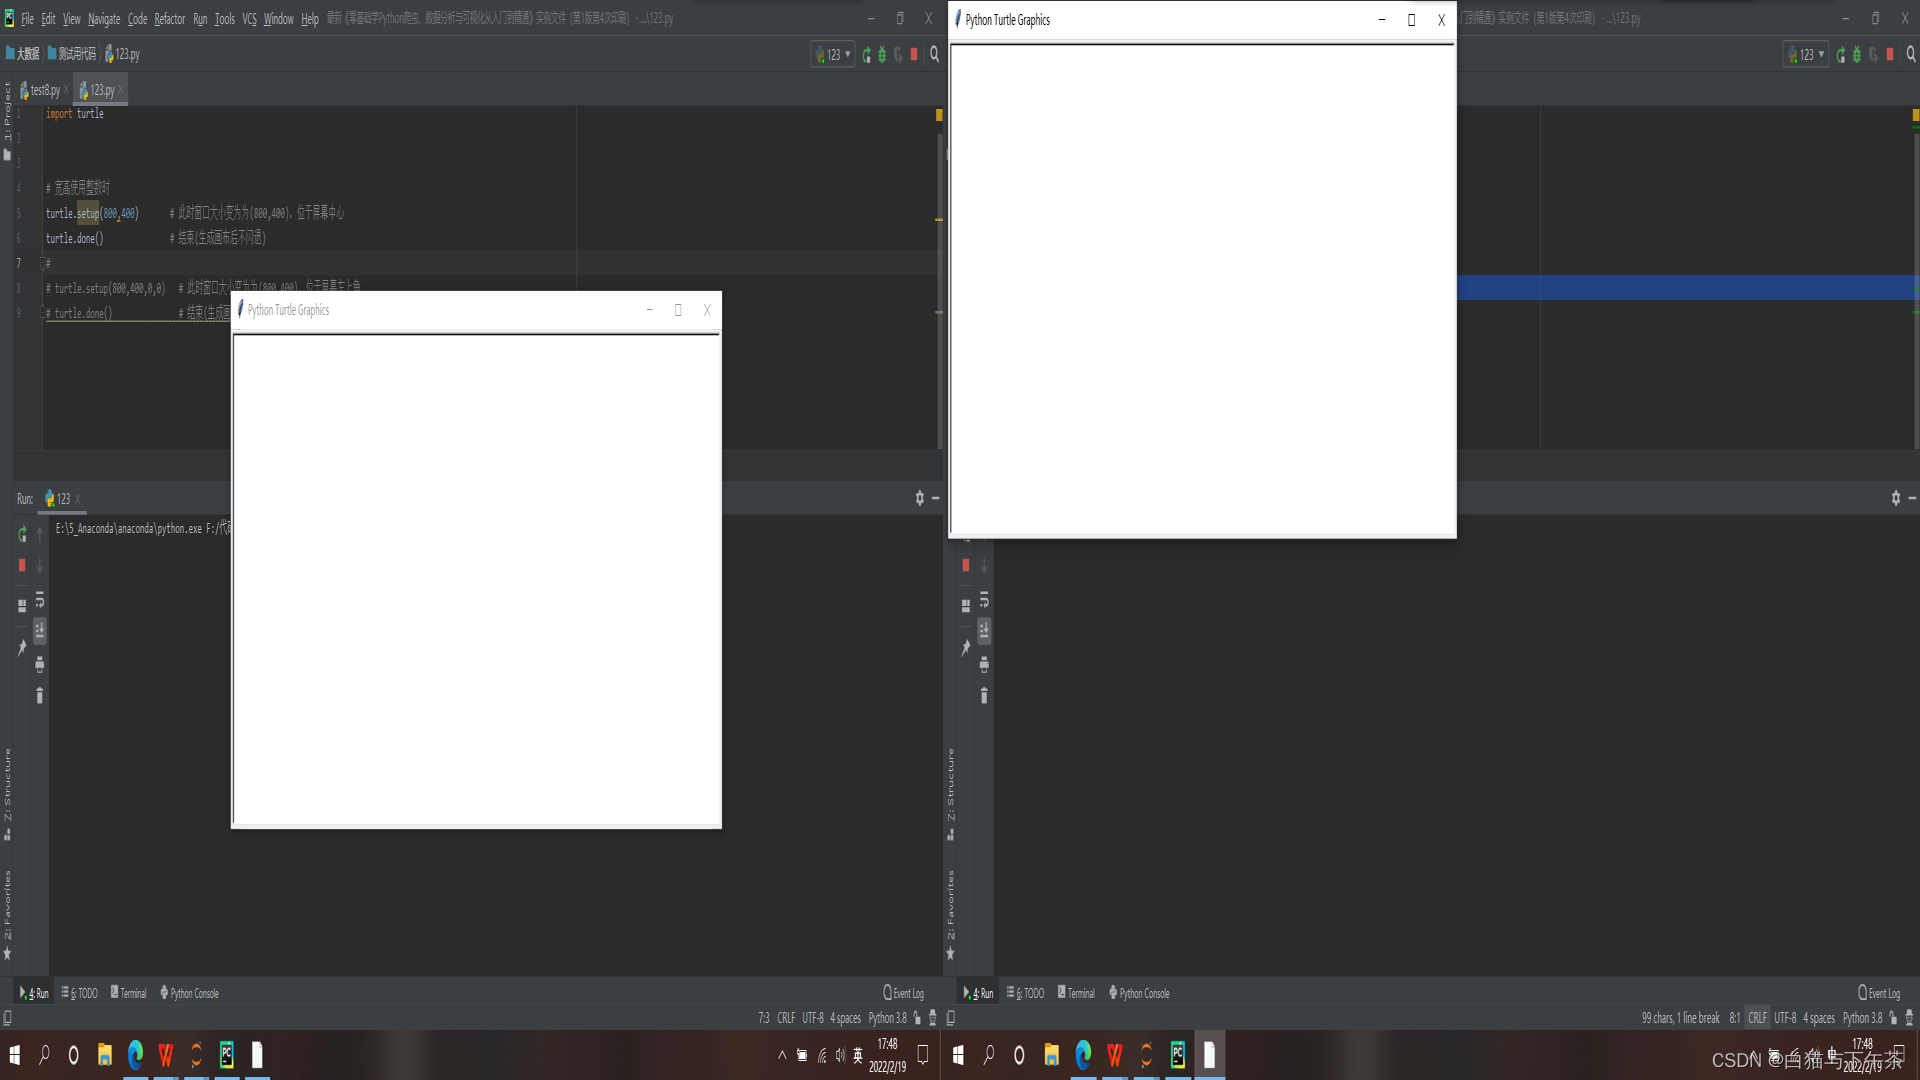The width and height of the screenshot is (1920, 1080).
Task: Click the Settings gear icon in Run panel
Action: tap(919, 498)
